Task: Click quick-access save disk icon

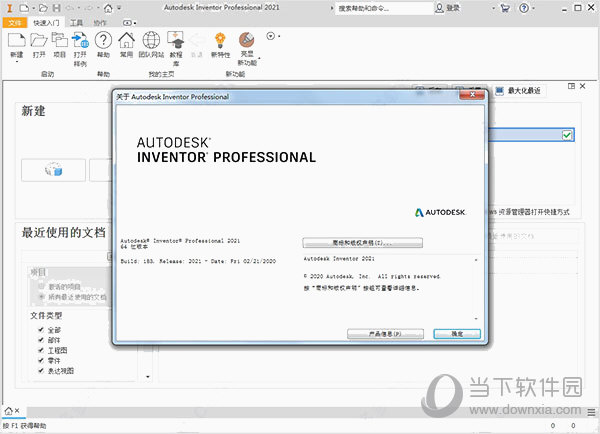Action: click(57, 8)
